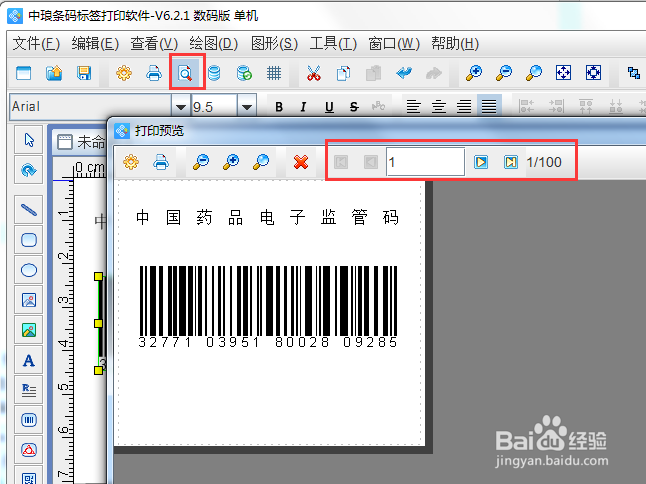Print from the preview window printer icon
This screenshot has height=484, width=646.
coord(161,162)
